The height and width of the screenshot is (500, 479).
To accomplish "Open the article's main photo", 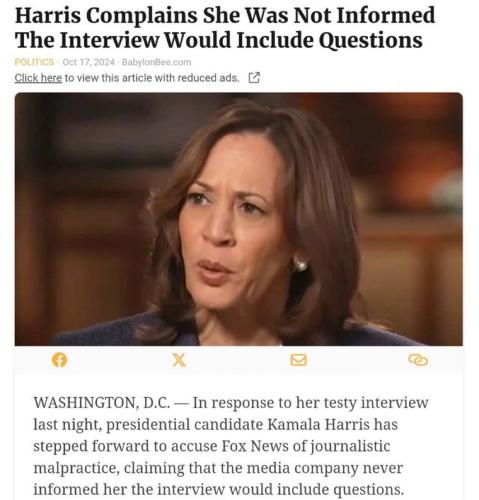I will coord(239,219).
